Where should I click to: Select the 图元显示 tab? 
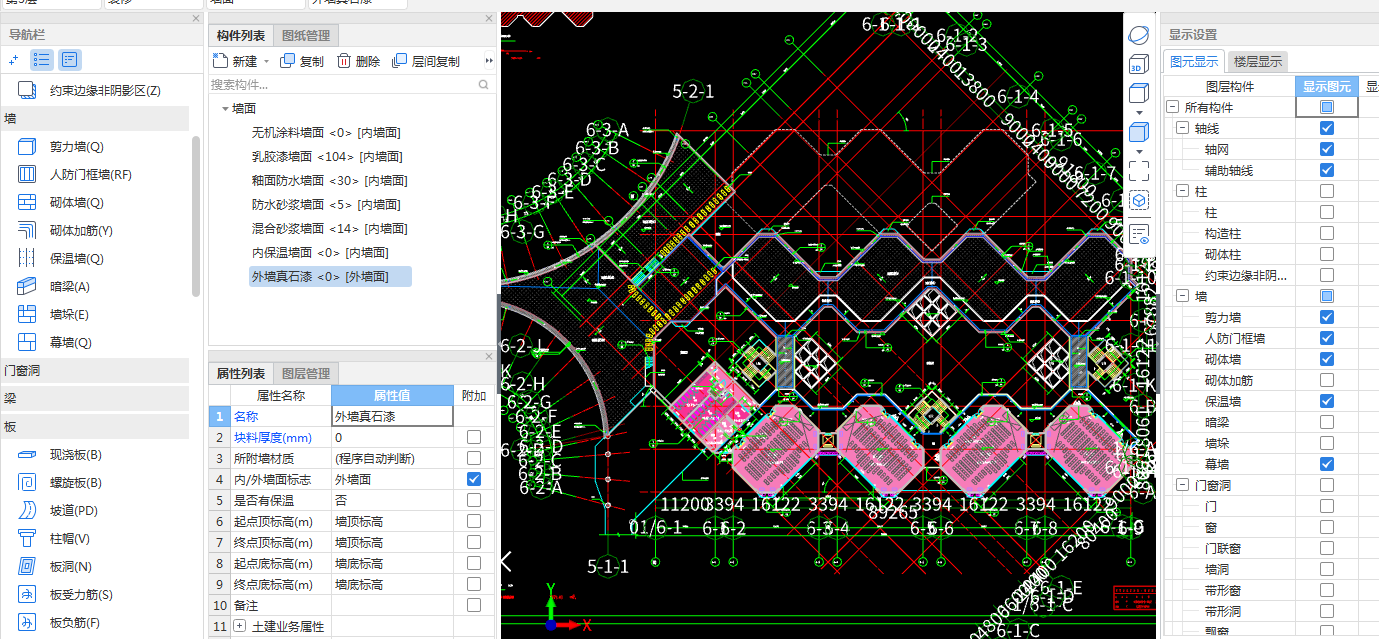pos(1194,61)
